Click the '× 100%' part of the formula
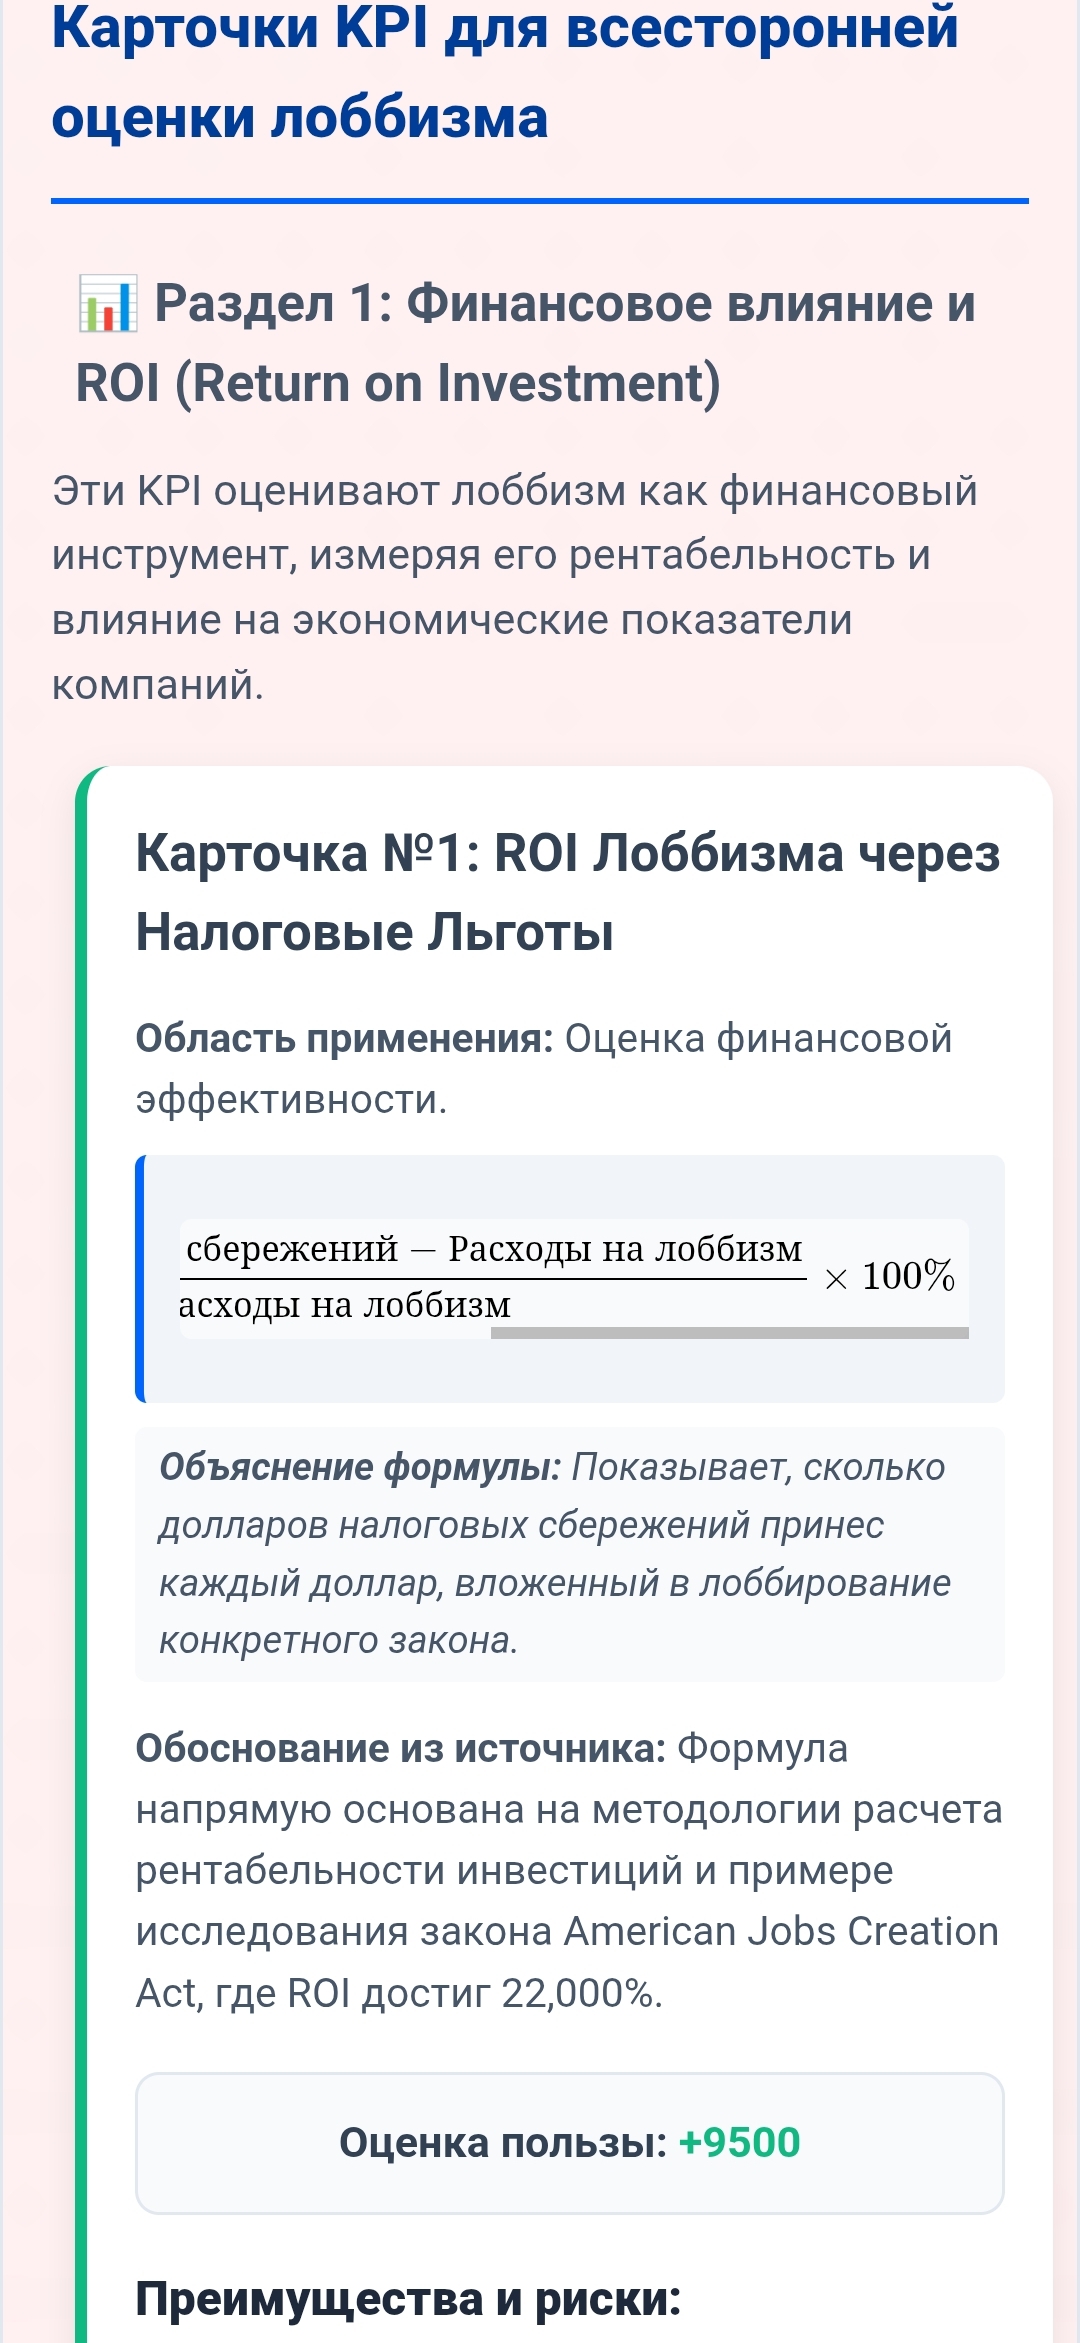The height and width of the screenshot is (2343, 1080). click(x=890, y=1277)
